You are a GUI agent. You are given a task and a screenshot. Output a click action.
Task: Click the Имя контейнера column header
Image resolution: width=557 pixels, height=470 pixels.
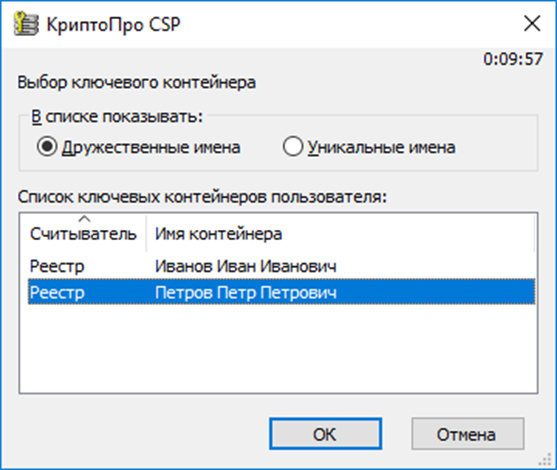340,234
